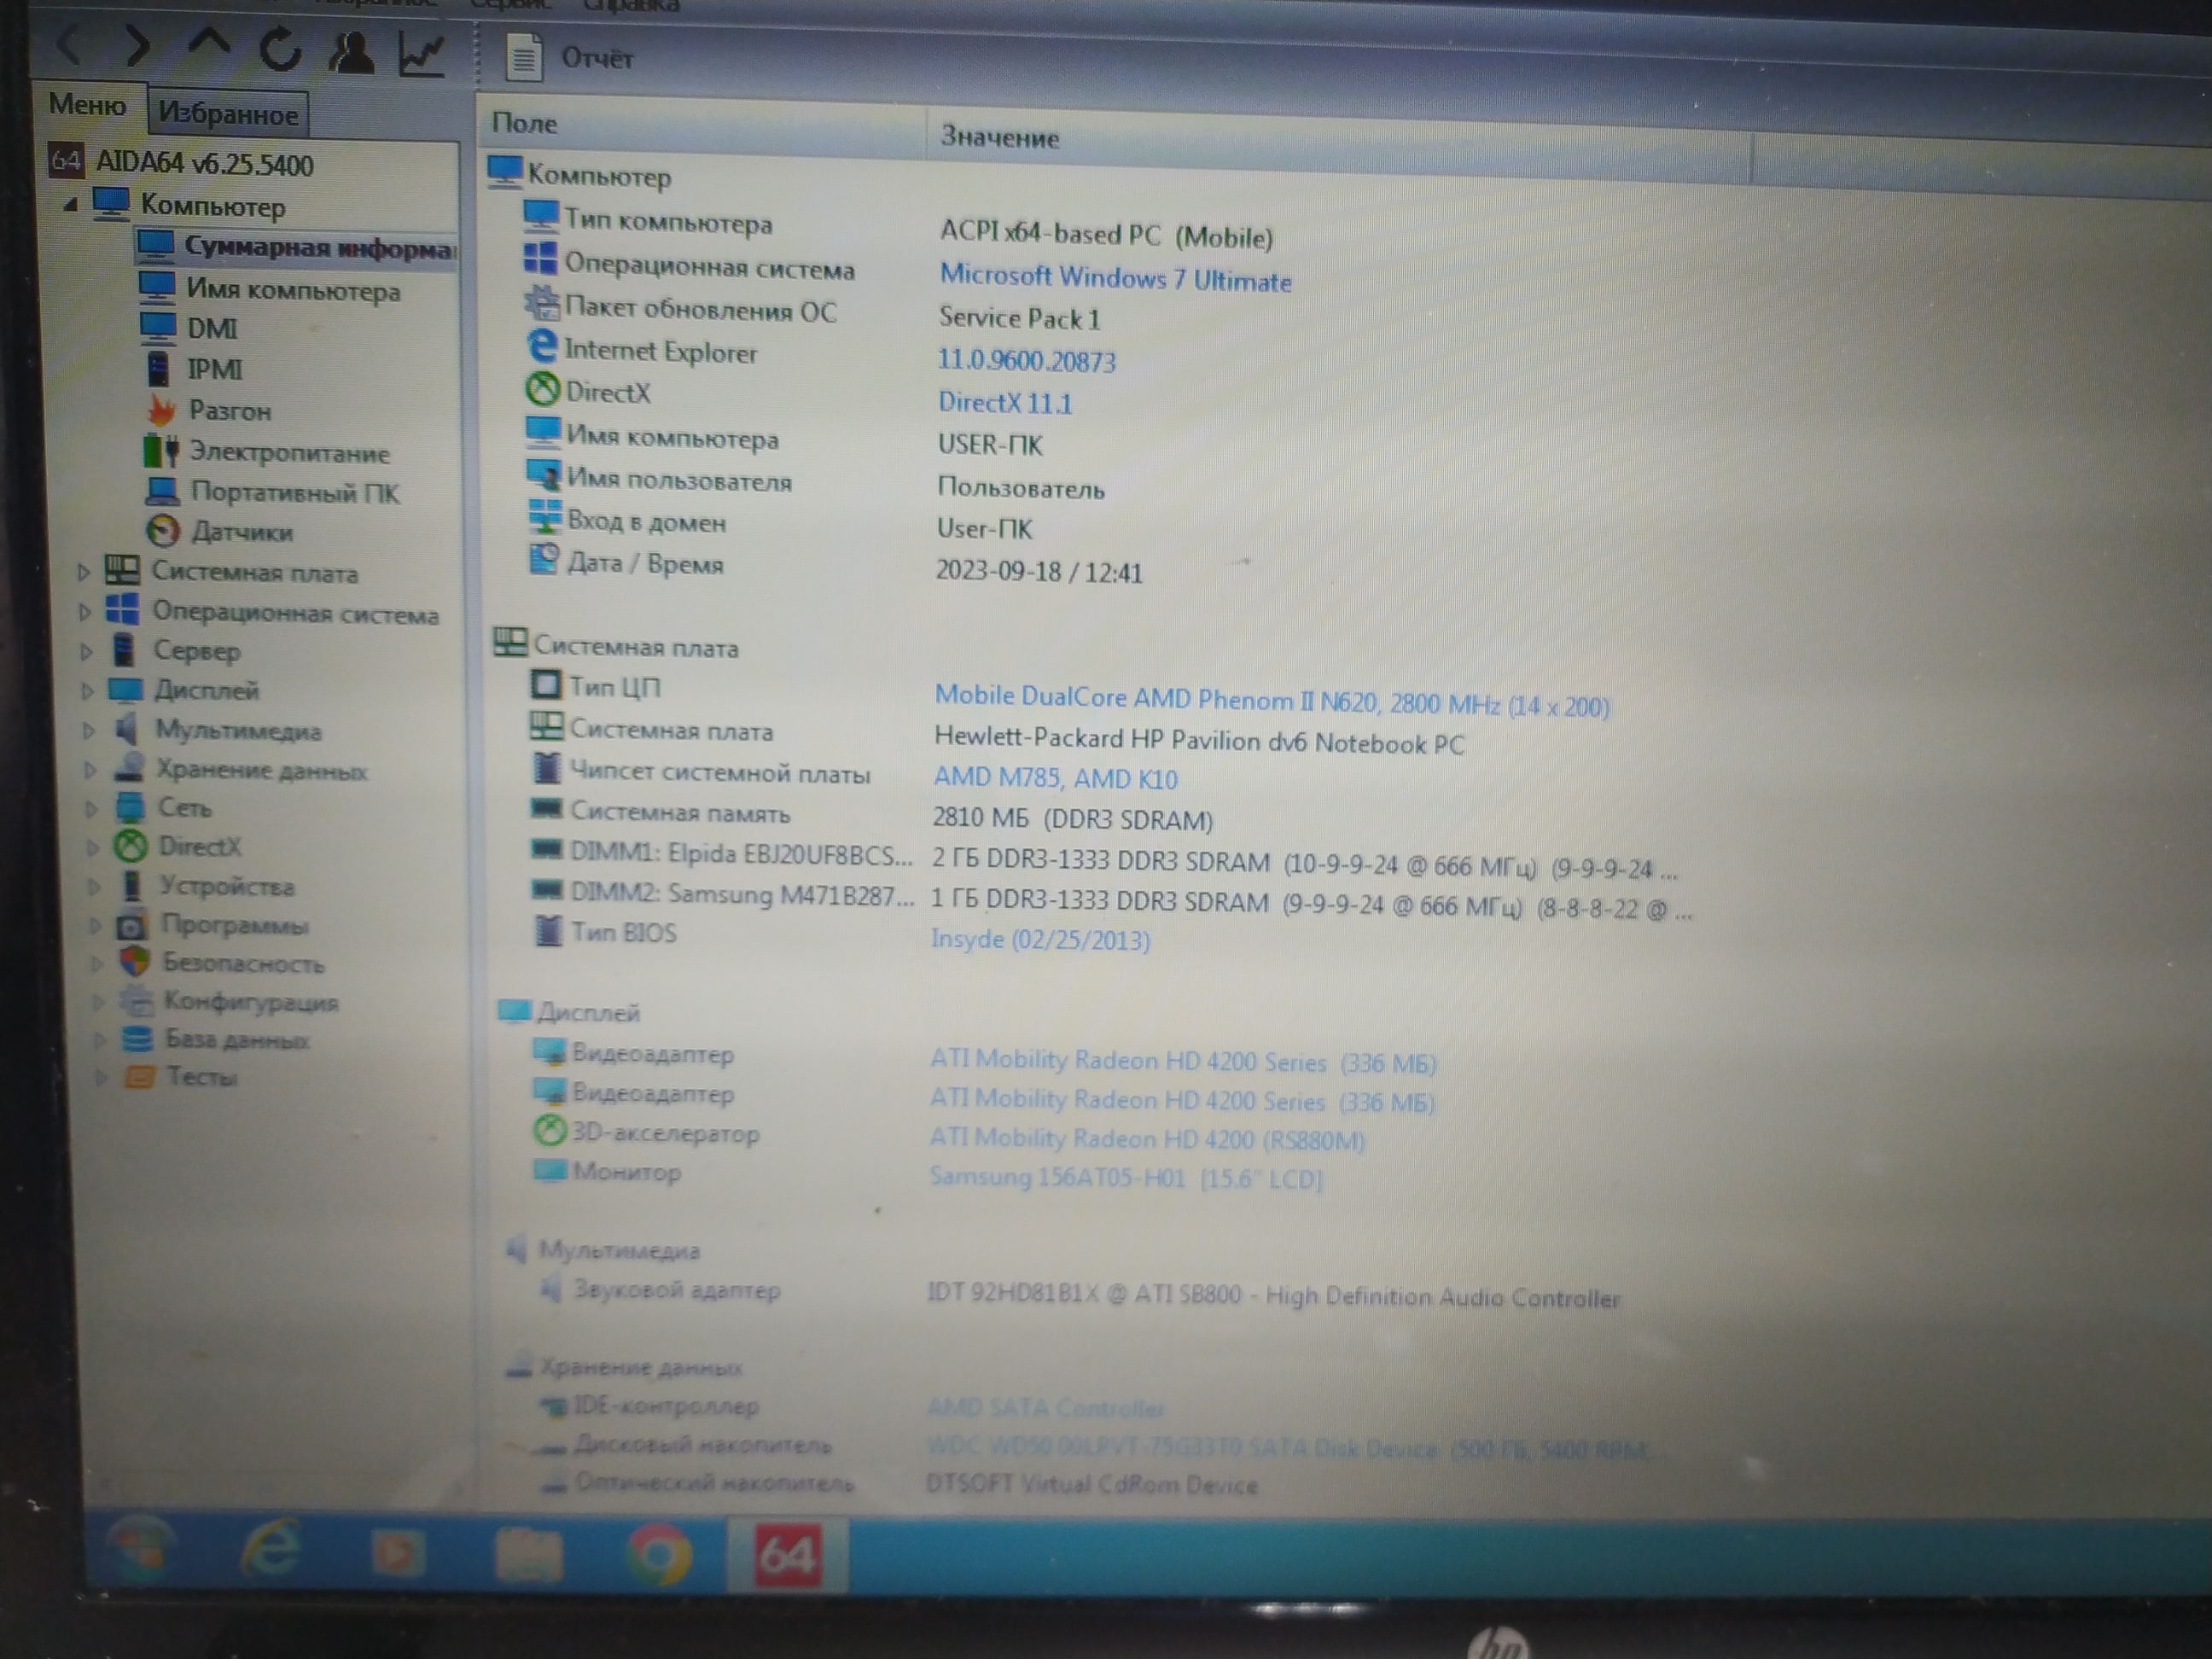Open Имя компьютера tree item

pos(270,289)
